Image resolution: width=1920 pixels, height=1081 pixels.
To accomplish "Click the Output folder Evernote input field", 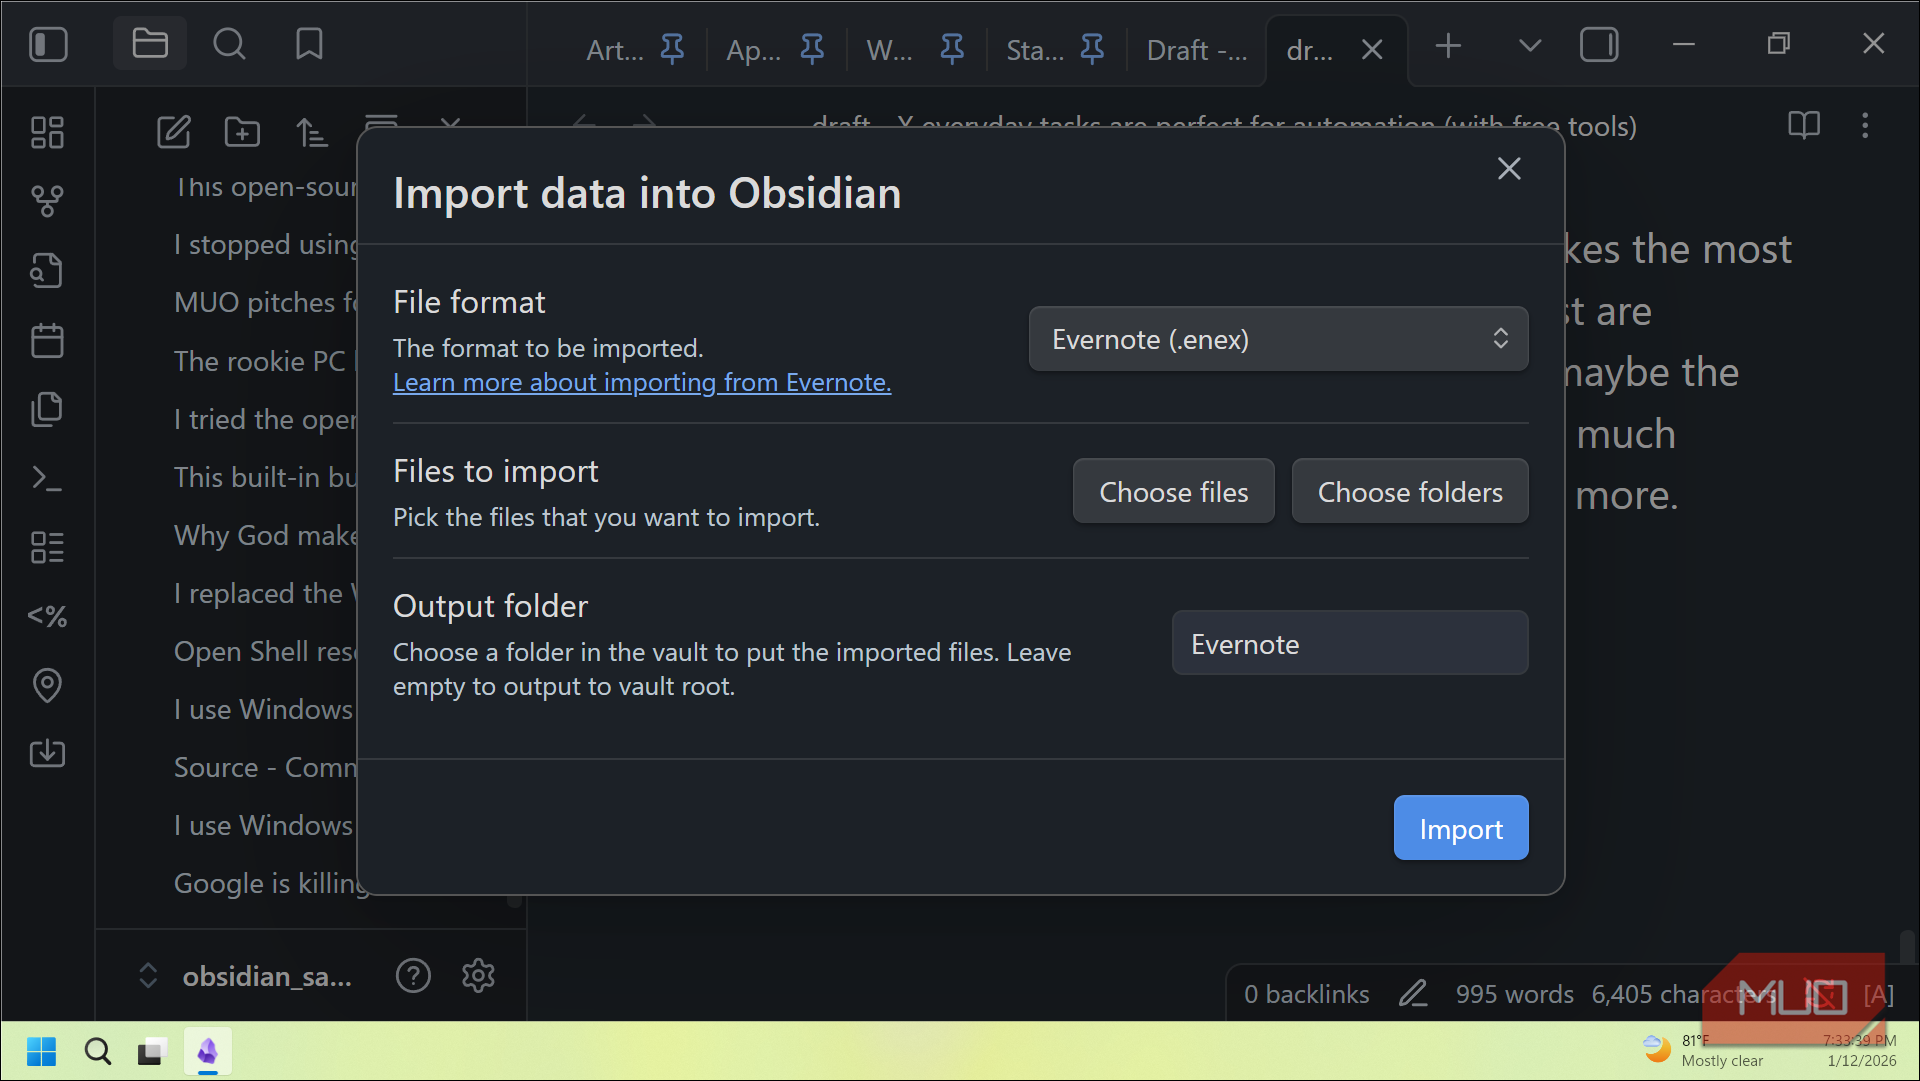I will point(1349,643).
